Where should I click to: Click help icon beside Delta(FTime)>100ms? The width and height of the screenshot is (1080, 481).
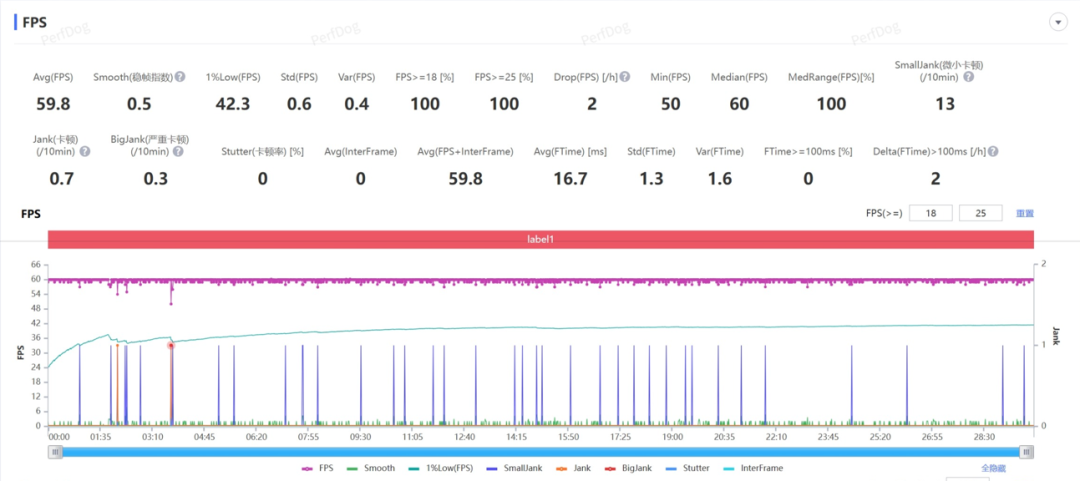click(993, 152)
